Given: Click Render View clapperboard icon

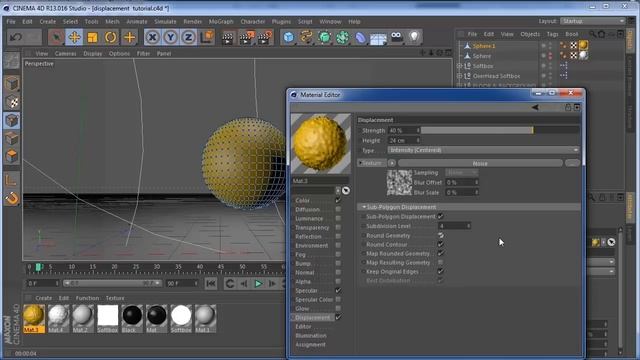Looking at the screenshot, I should 228,38.
